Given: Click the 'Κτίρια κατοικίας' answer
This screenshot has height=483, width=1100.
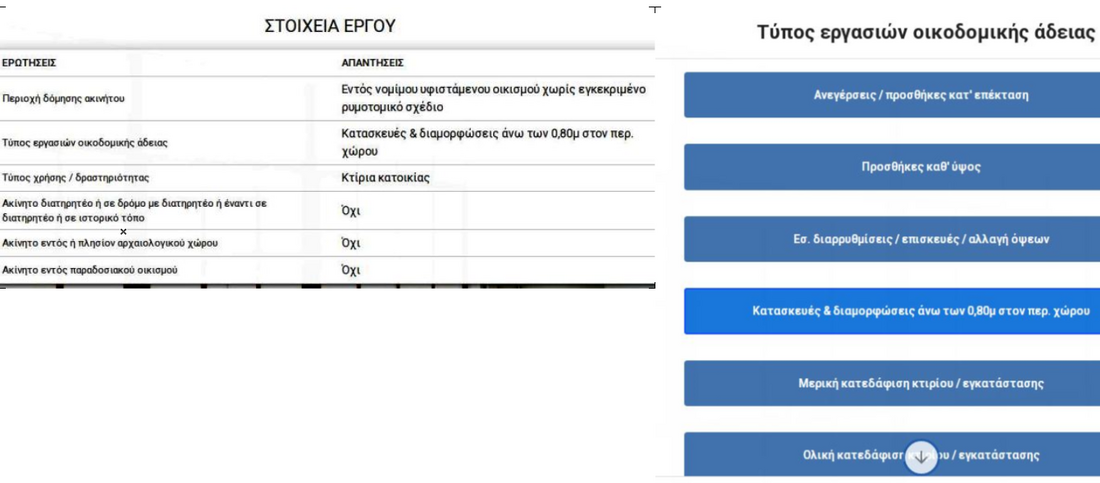Looking at the screenshot, I should tap(385, 178).
